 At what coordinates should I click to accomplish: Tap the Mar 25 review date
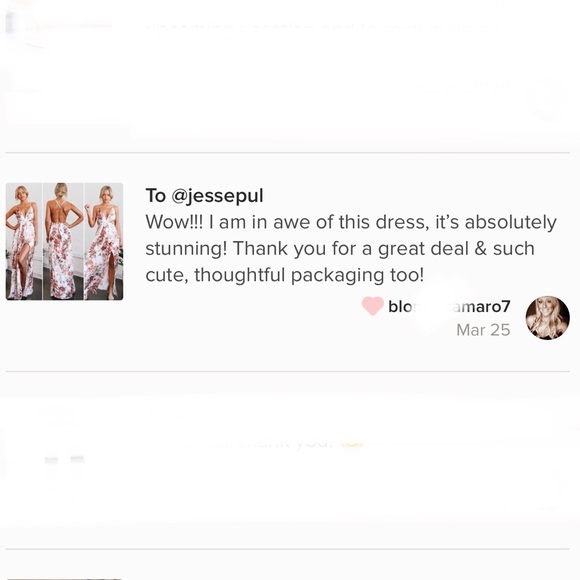483,330
